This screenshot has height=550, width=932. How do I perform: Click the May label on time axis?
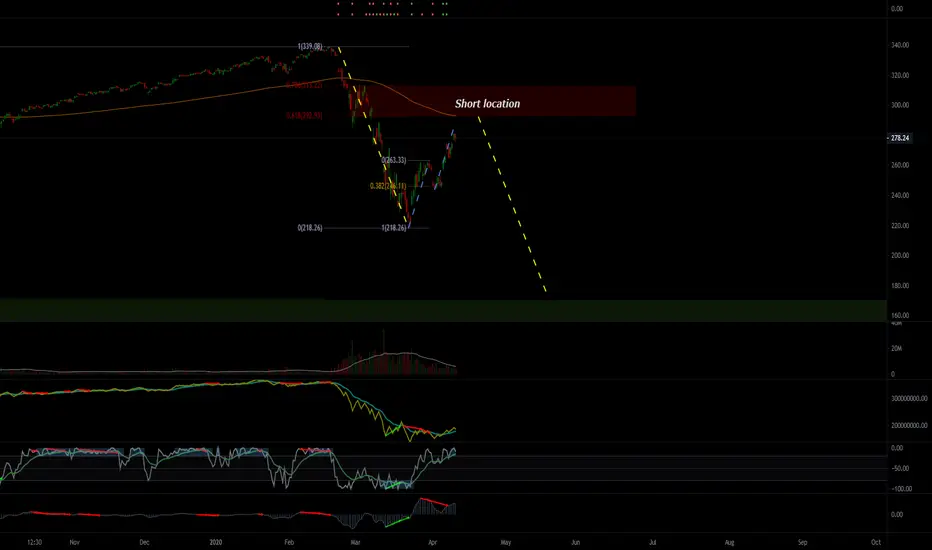click(506, 542)
